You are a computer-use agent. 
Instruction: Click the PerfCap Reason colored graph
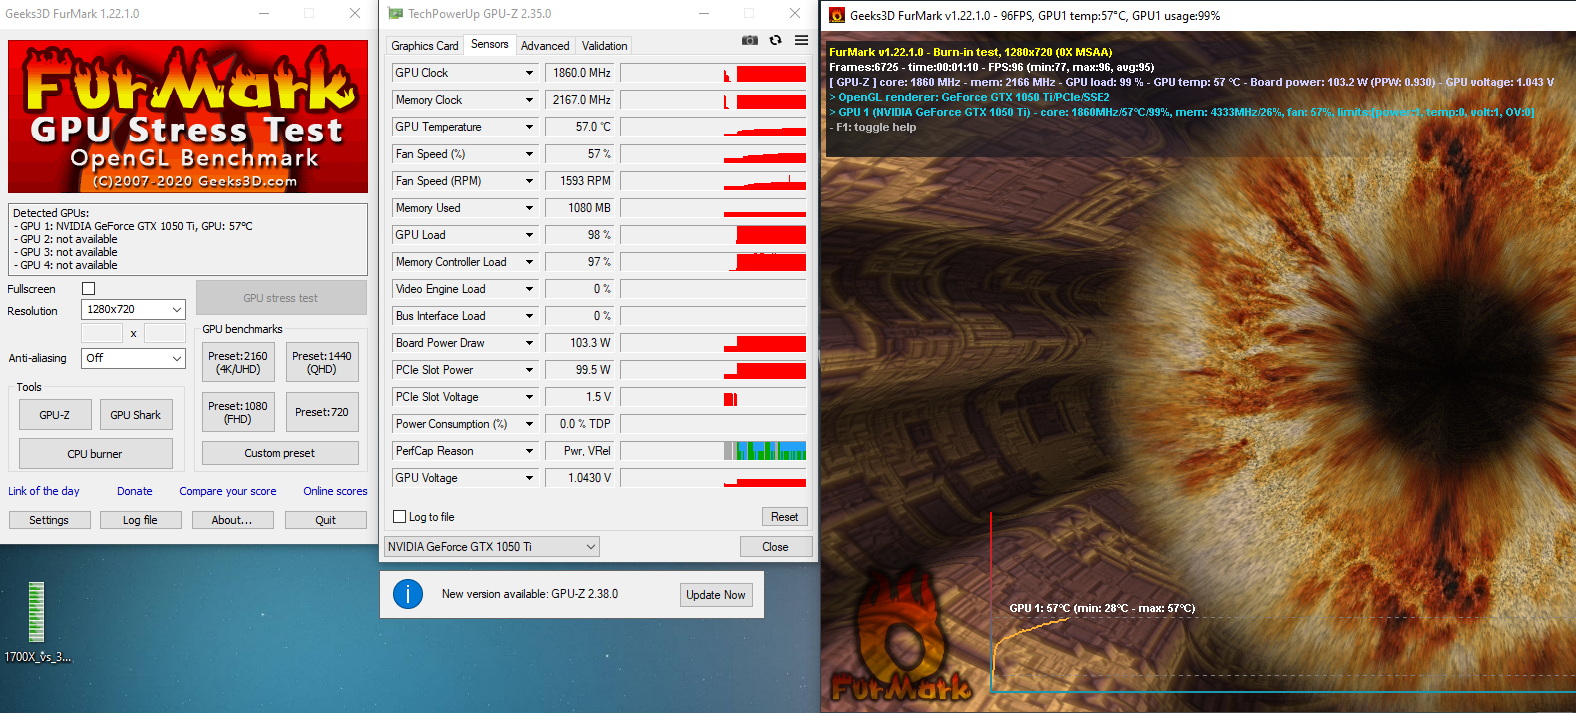(x=713, y=451)
